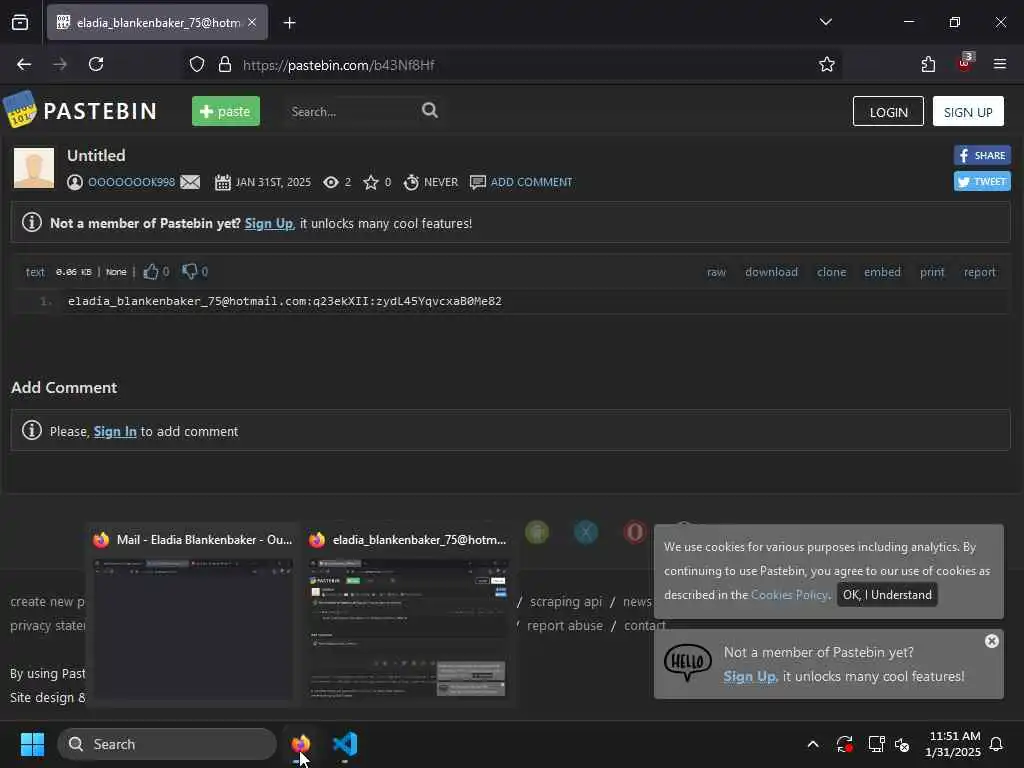Image resolution: width=1024 pixels, height=768 pixels.
Task: Open report abuse footer link
Action: point(564,626)
